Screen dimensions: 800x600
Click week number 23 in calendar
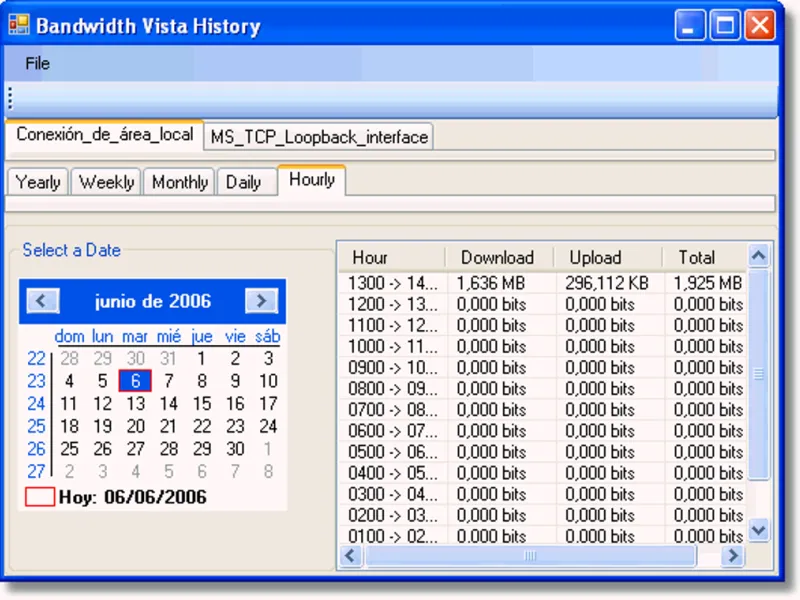tap(36, 381)
